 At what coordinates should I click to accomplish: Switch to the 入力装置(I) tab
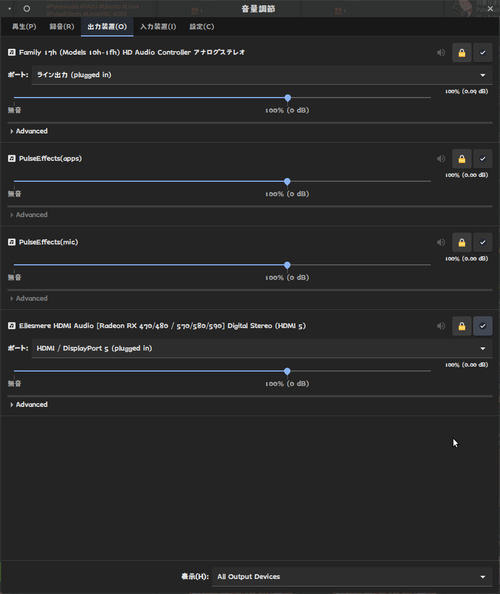158,27
